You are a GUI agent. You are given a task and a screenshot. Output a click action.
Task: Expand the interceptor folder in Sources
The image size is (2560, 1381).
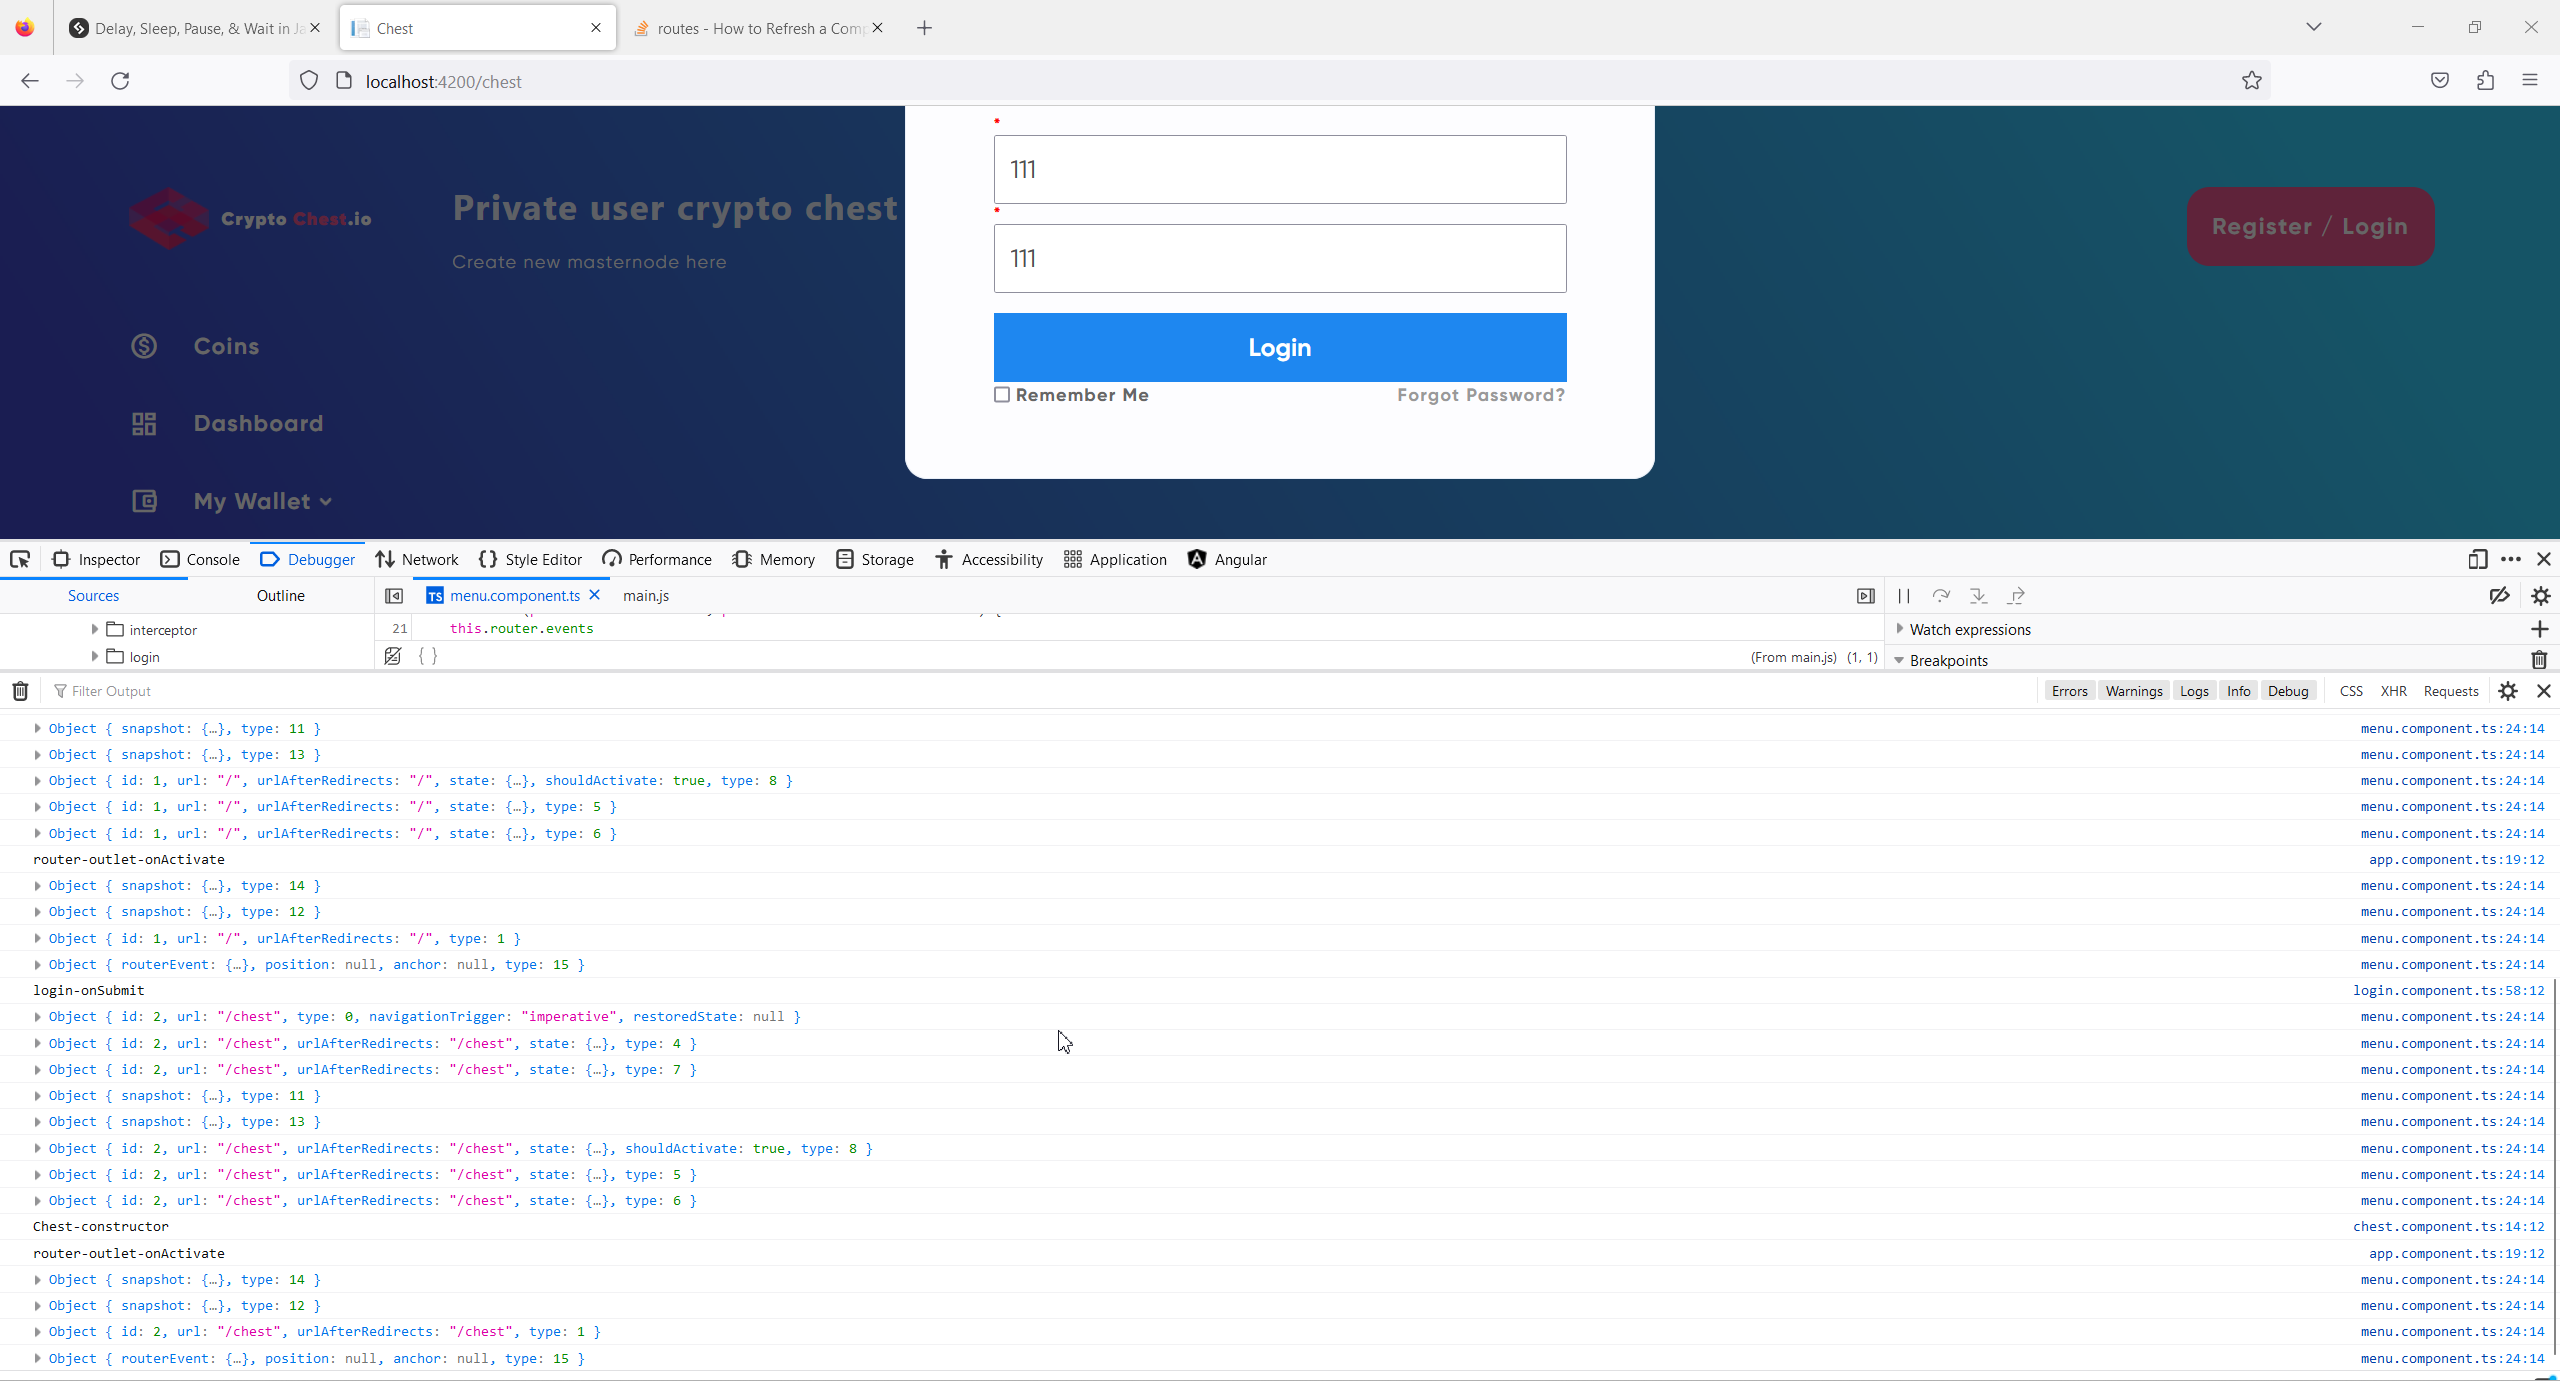point(95,629)
